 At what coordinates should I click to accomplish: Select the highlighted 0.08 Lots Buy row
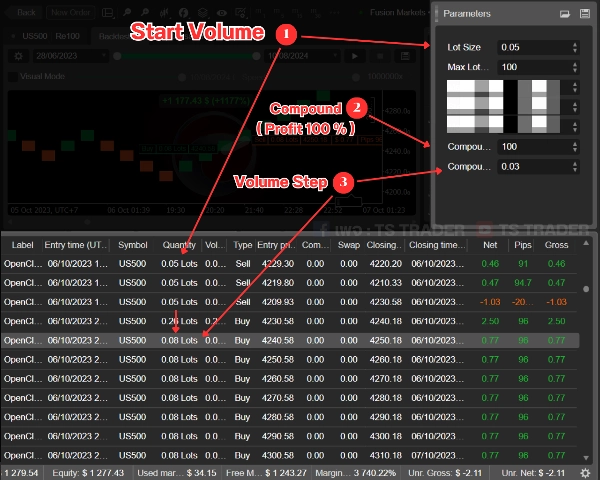290,340
